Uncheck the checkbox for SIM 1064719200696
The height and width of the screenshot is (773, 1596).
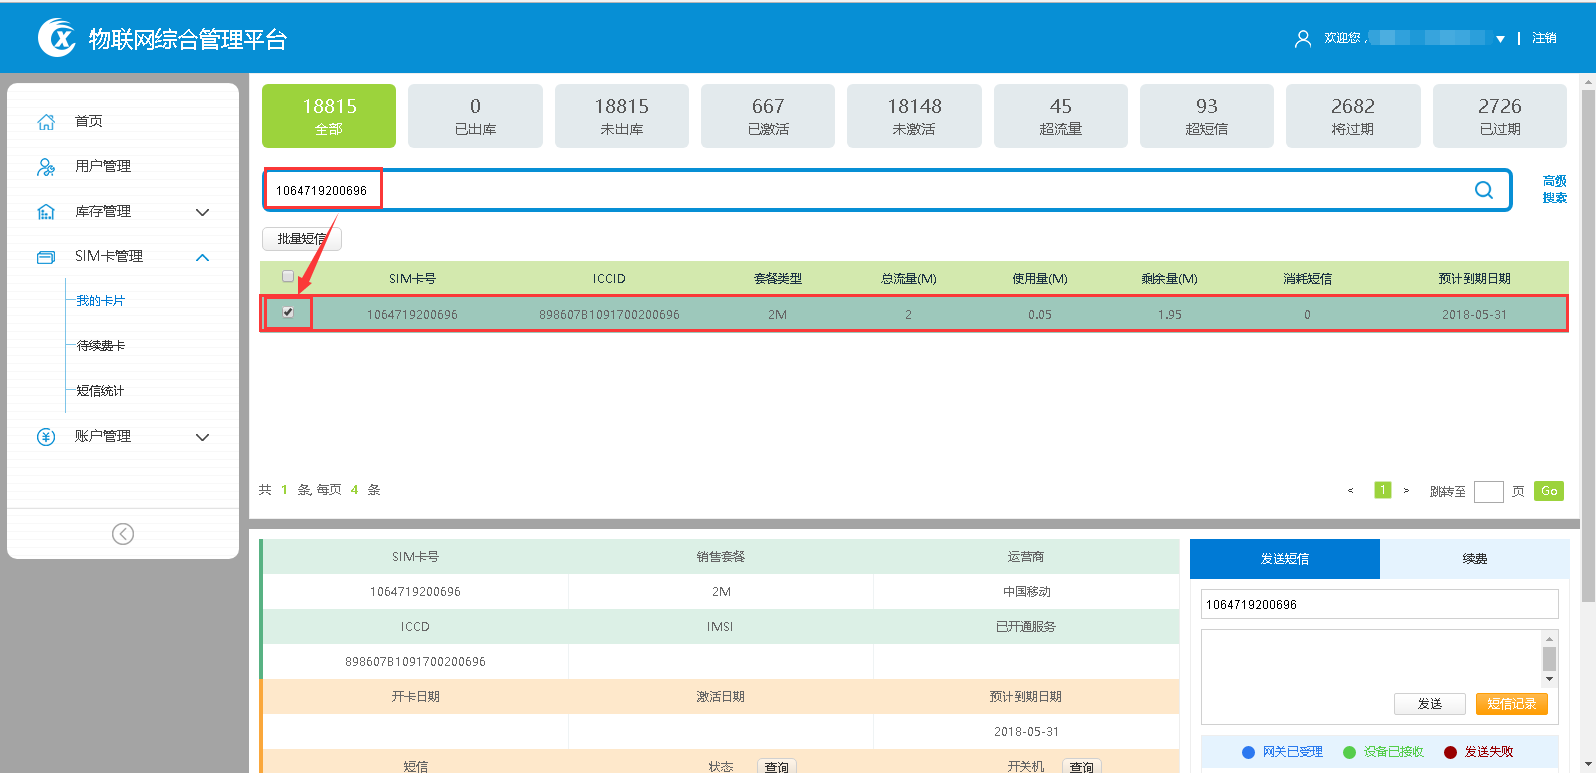(x=288, y=312)
